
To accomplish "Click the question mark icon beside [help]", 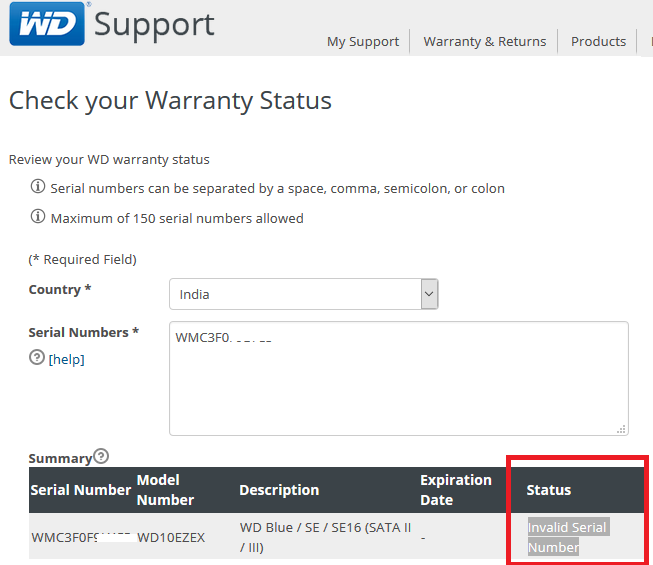I will 37,357.
